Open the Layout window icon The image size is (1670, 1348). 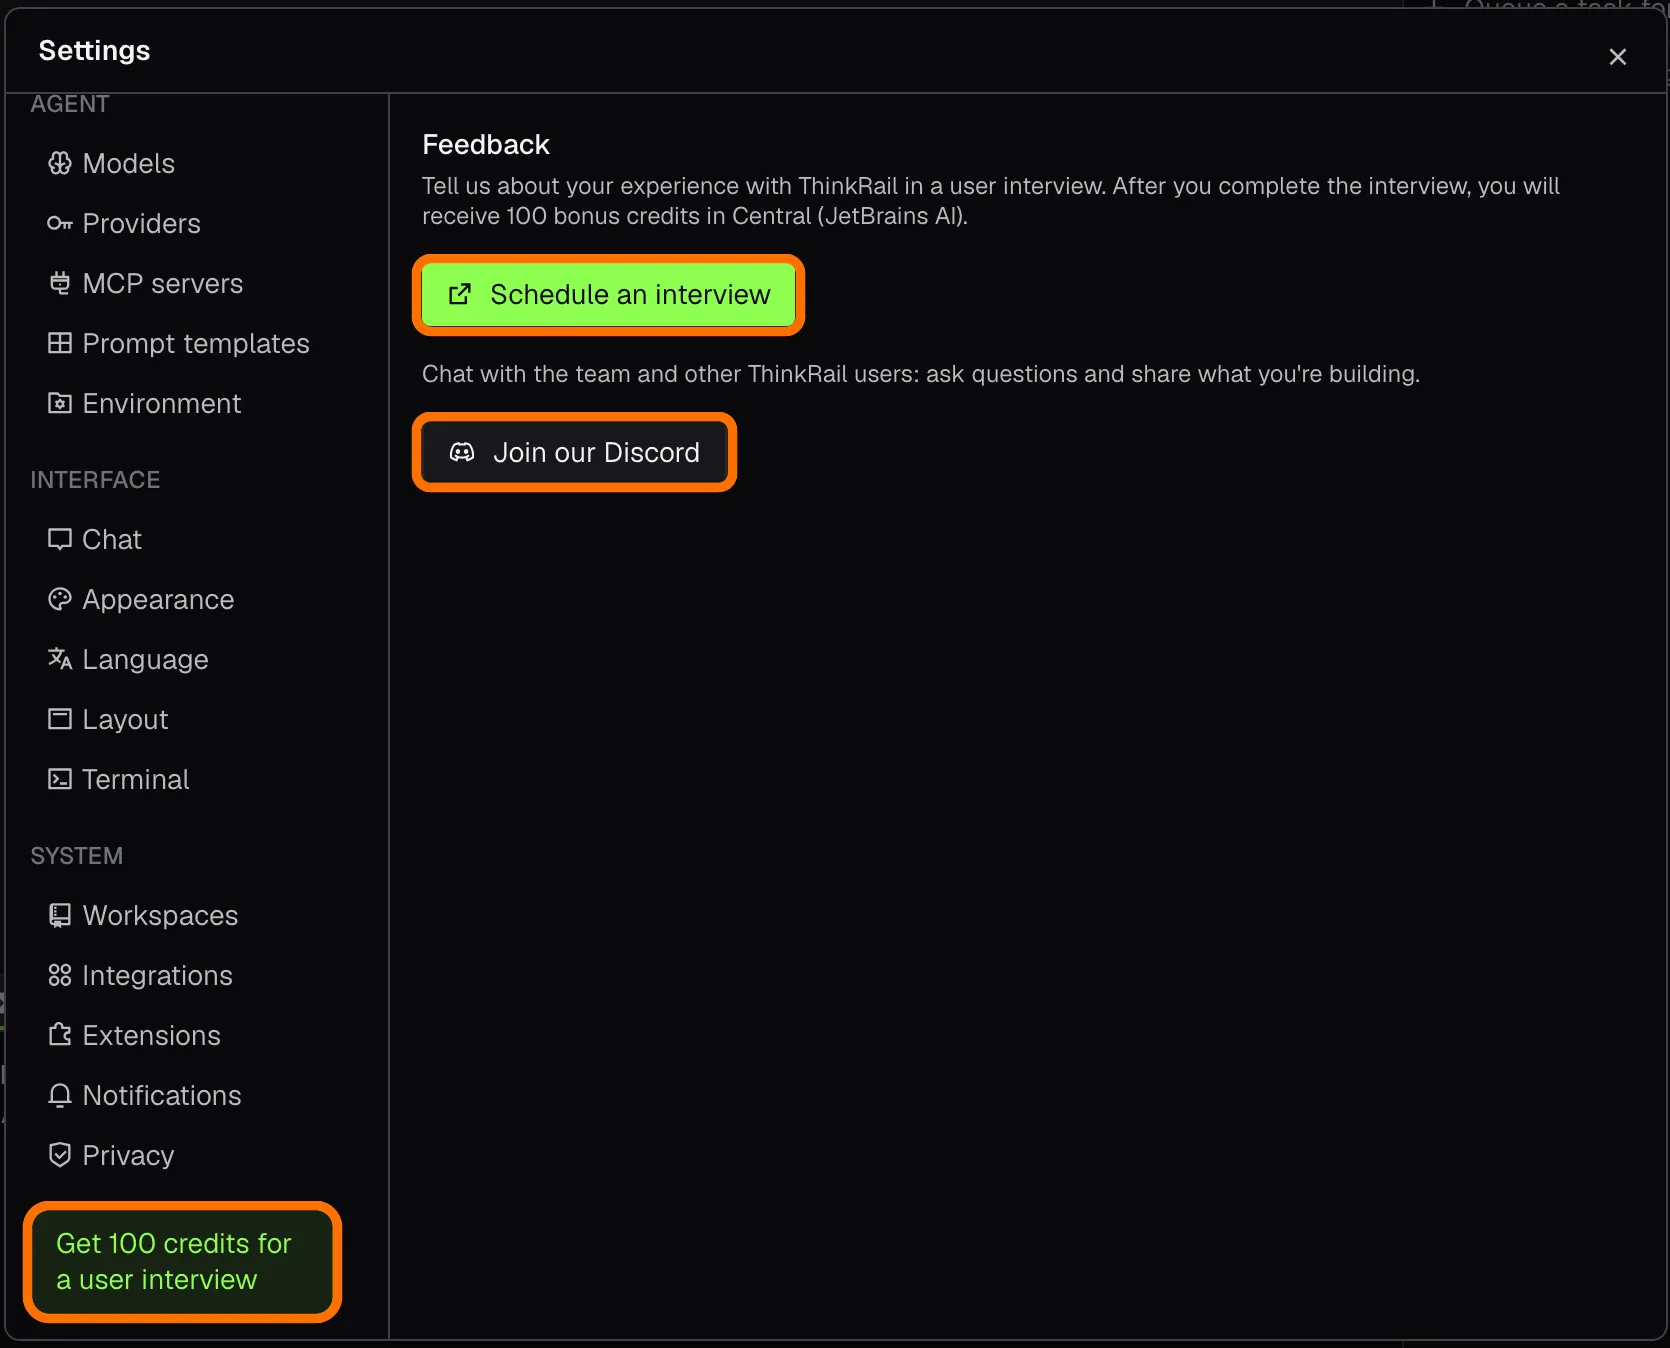[60, 719]
